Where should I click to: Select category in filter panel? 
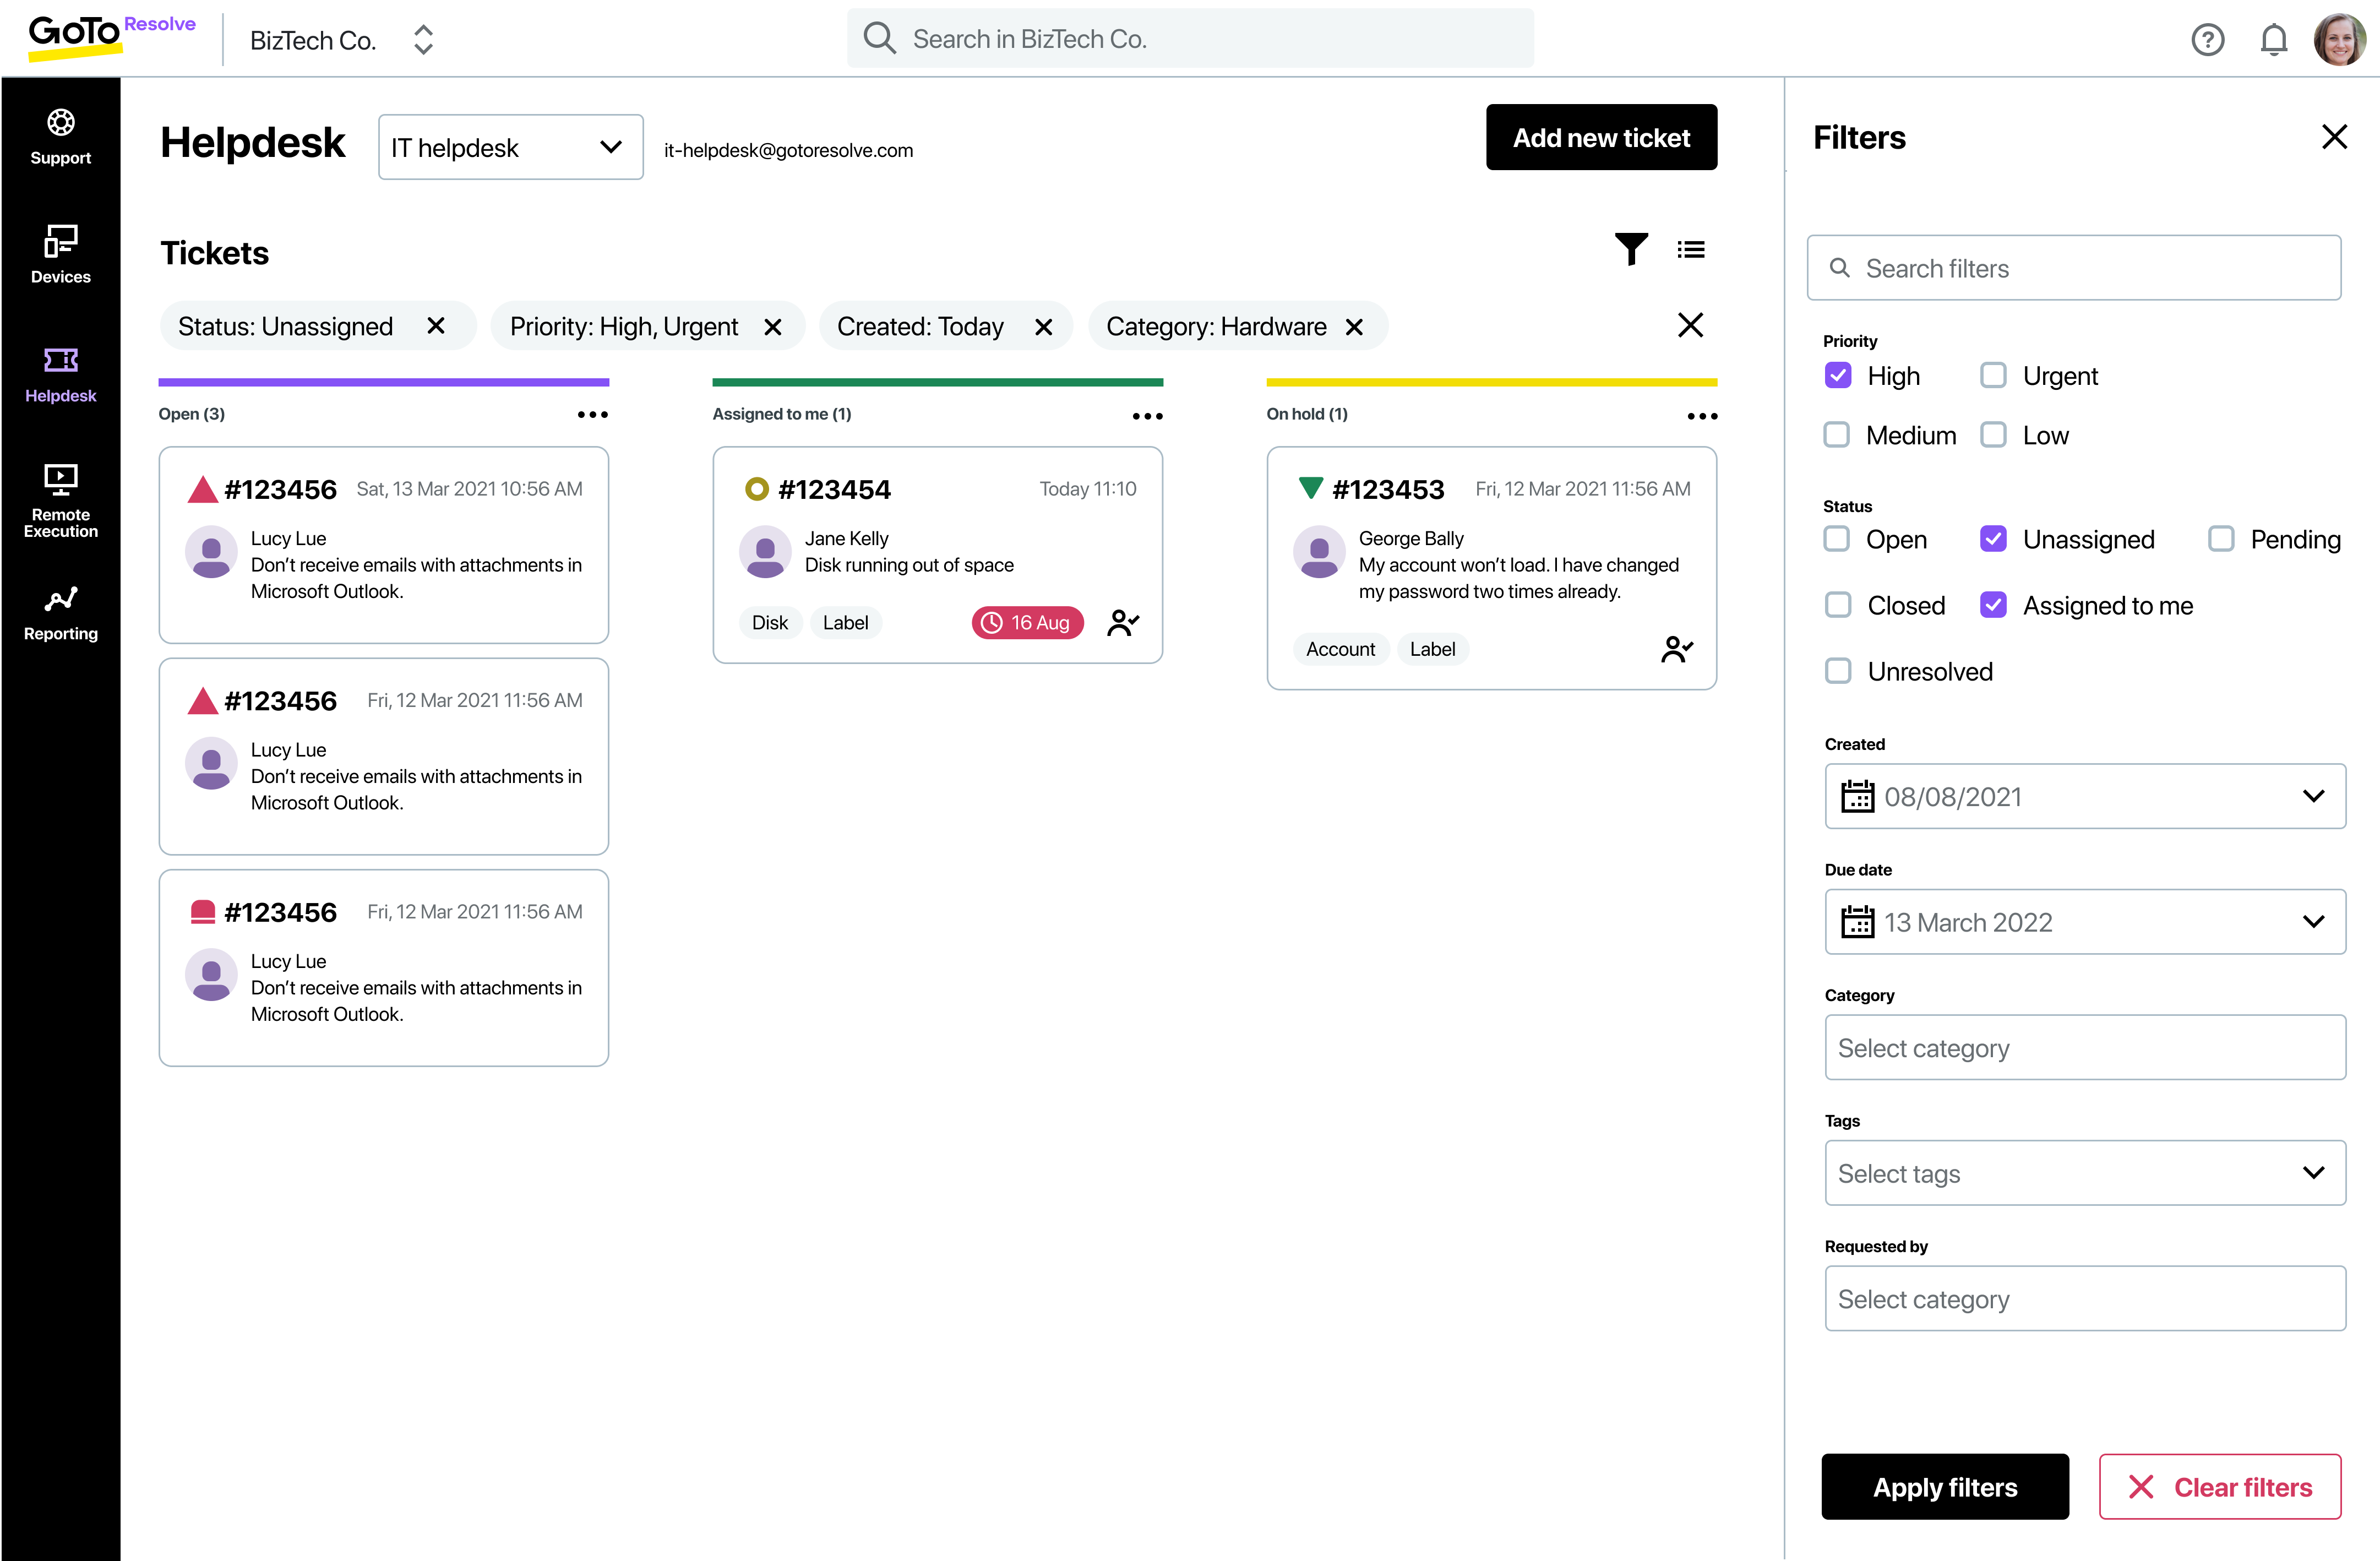pos(2084,1047)
